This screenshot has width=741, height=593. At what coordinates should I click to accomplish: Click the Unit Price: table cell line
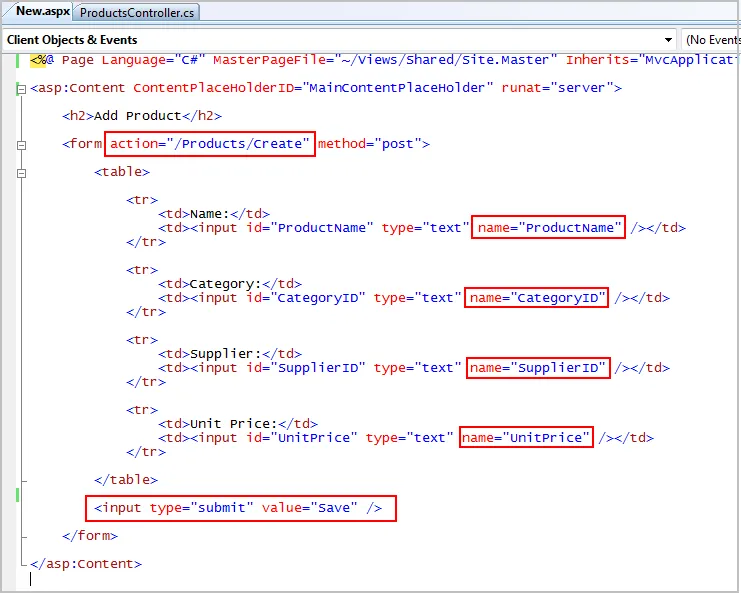(x=238, y=424)
